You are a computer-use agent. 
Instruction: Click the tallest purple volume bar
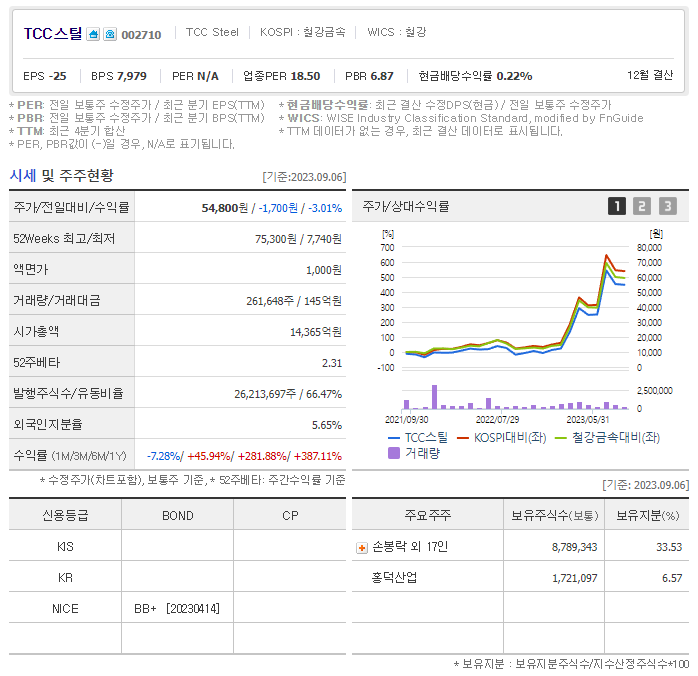434,397
